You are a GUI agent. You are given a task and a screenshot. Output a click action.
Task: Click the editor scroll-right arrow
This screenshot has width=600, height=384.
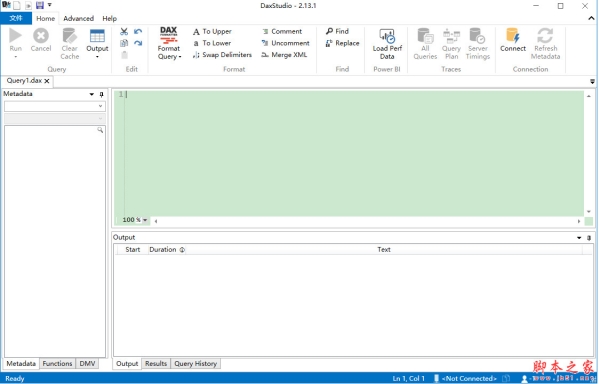point(579,221)
